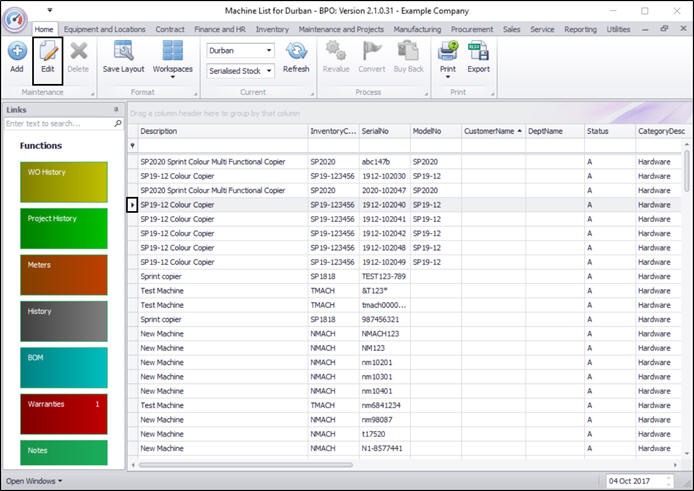Image resolution: width=694 pixels, height=491 pixels.
Task: Click the Add machine icon
Action: (17, 57)
